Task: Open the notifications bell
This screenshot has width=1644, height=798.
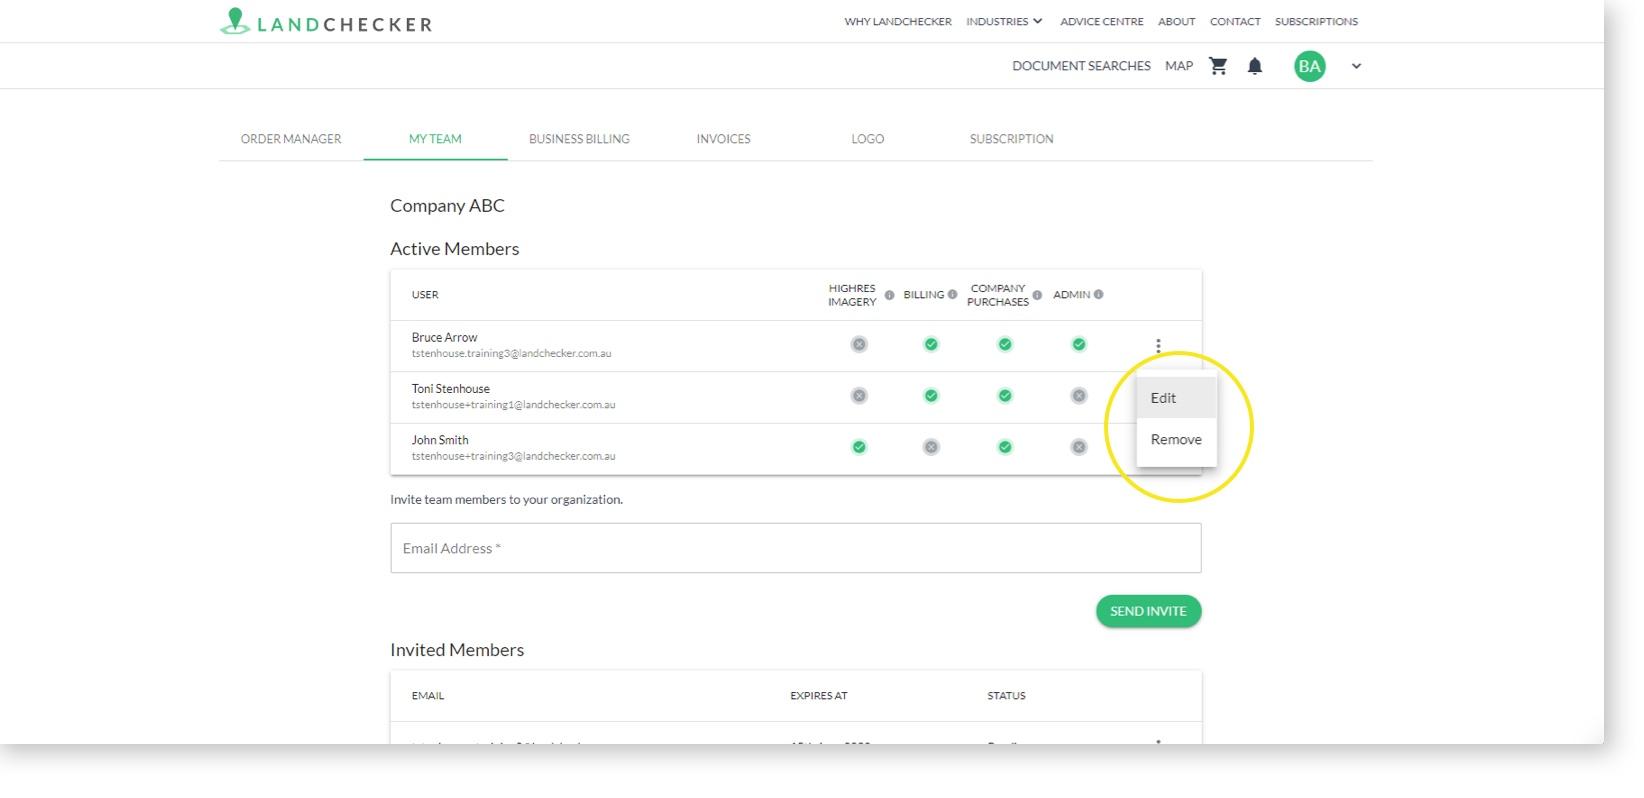Action: [x=1255, y=66]
